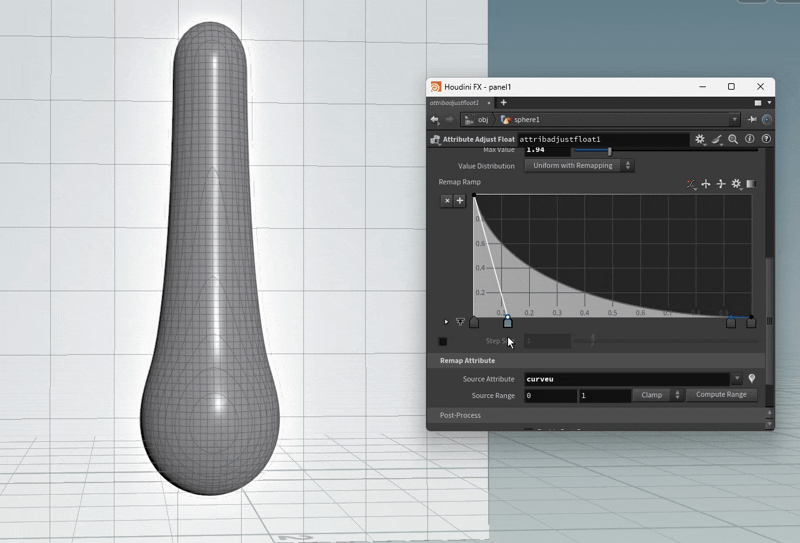Click the scroll down arrow below Post-Process
The image size is (800, 543).
pyautogui.click(x=769, y=425)
